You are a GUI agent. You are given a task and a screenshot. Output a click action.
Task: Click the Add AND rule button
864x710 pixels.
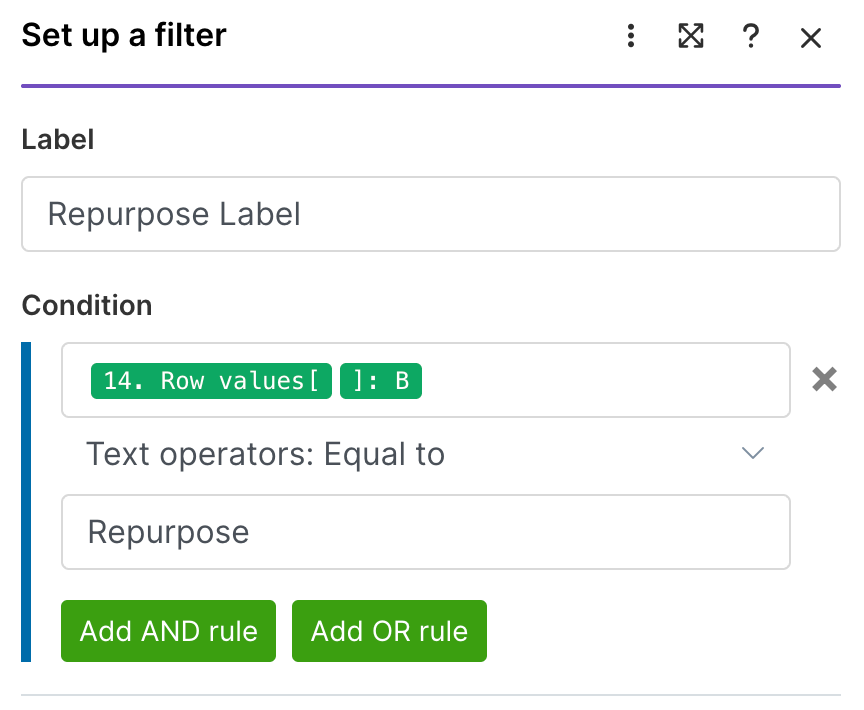(168, 631)
